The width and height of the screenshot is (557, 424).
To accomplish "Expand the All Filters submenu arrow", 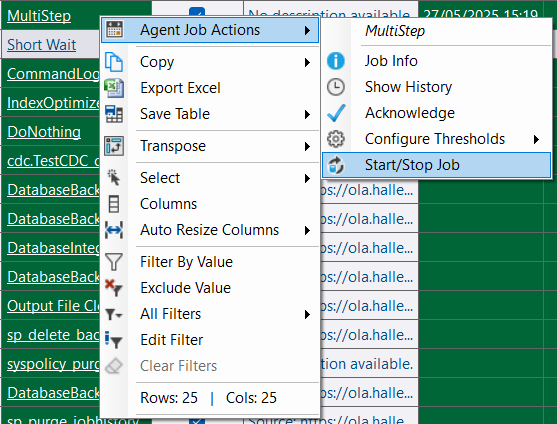I will [x=307, y=314].
